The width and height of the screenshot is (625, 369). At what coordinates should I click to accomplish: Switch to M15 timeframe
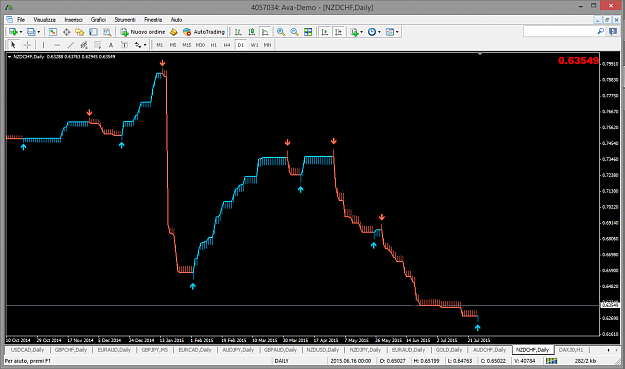click(x=187, y=45)
